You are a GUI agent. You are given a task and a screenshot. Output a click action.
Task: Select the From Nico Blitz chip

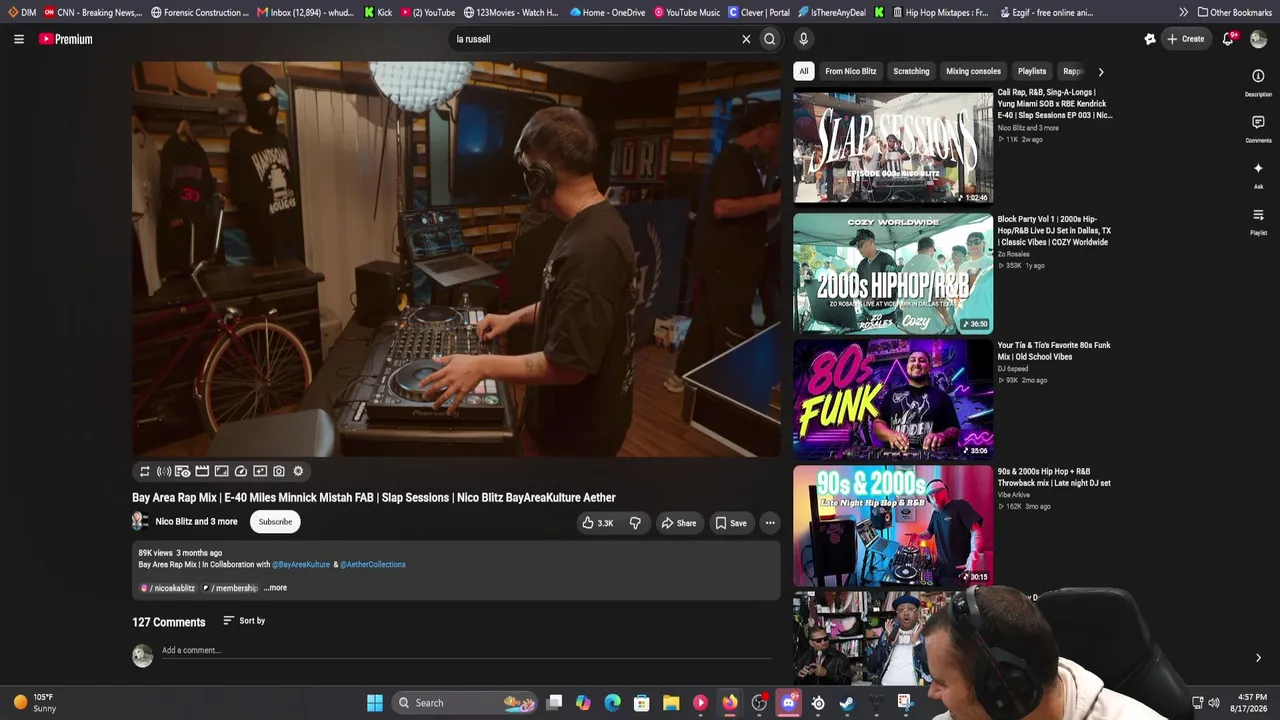pos(851,71)
